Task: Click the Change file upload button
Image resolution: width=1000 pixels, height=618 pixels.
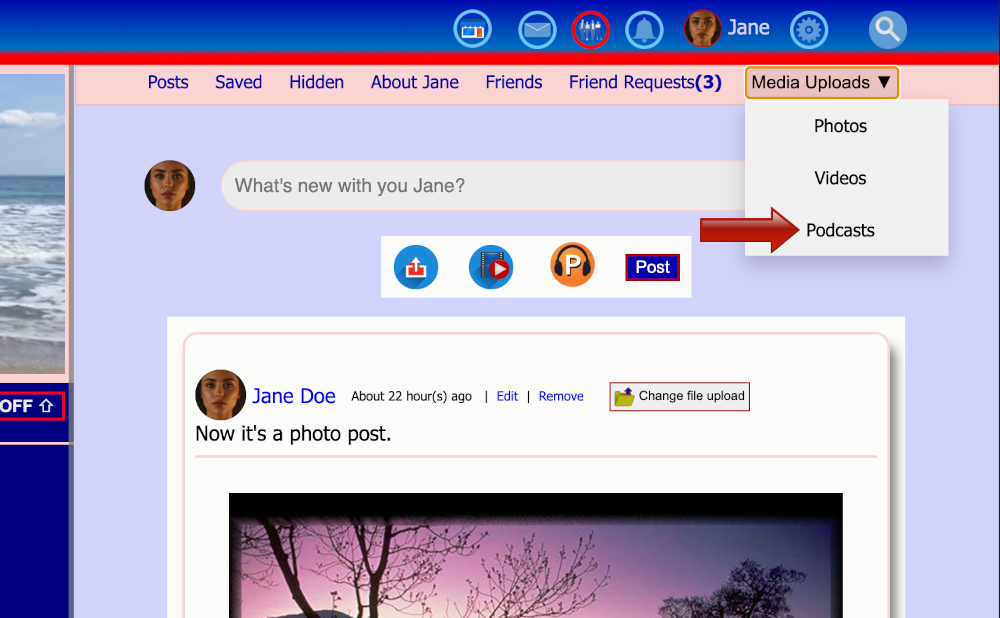Action: [x=680, y=396]
